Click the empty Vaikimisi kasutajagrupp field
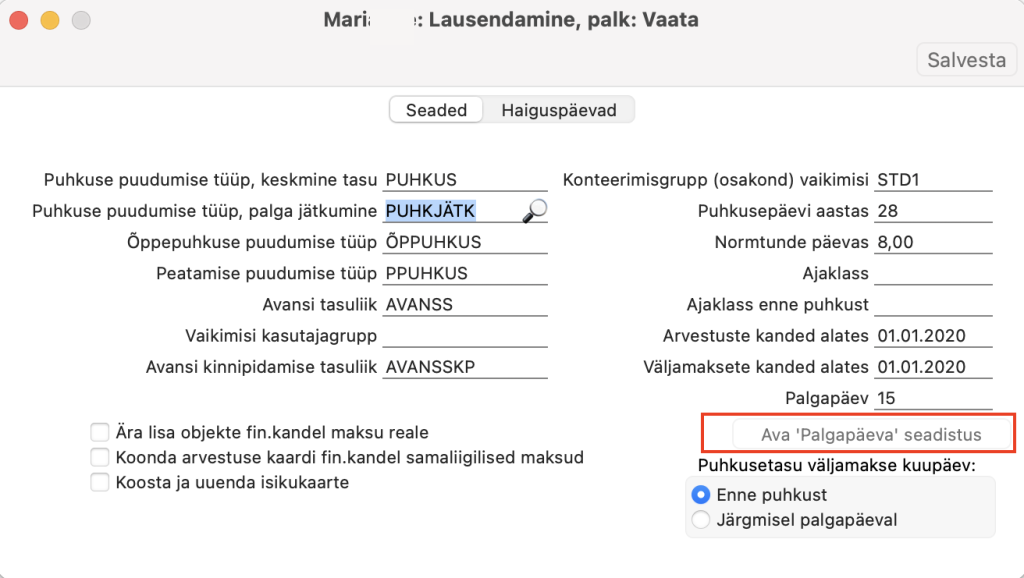Screen dimensions: 1024x578 465,336
